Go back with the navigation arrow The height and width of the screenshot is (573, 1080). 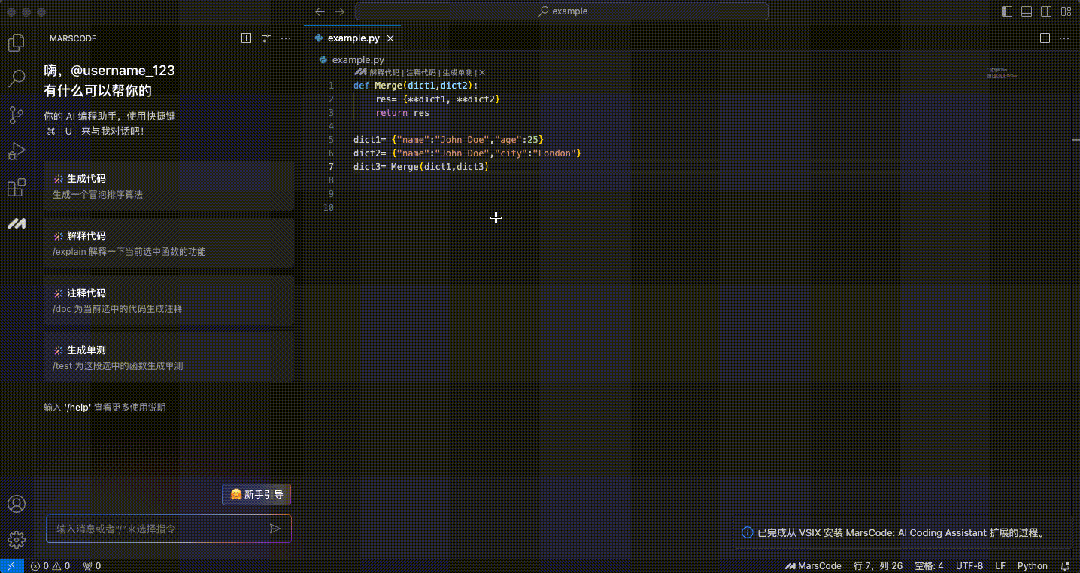pos(320,11)
